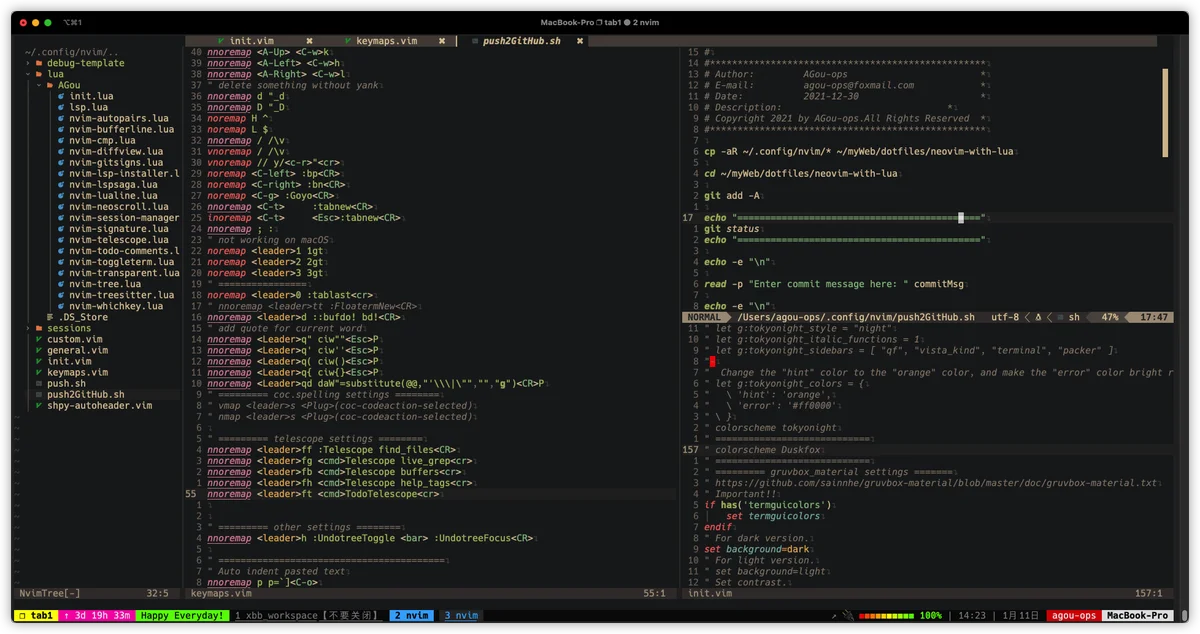Click the init.vim window status label
This screenshot has height=634, width=1200.
(709, 593)
